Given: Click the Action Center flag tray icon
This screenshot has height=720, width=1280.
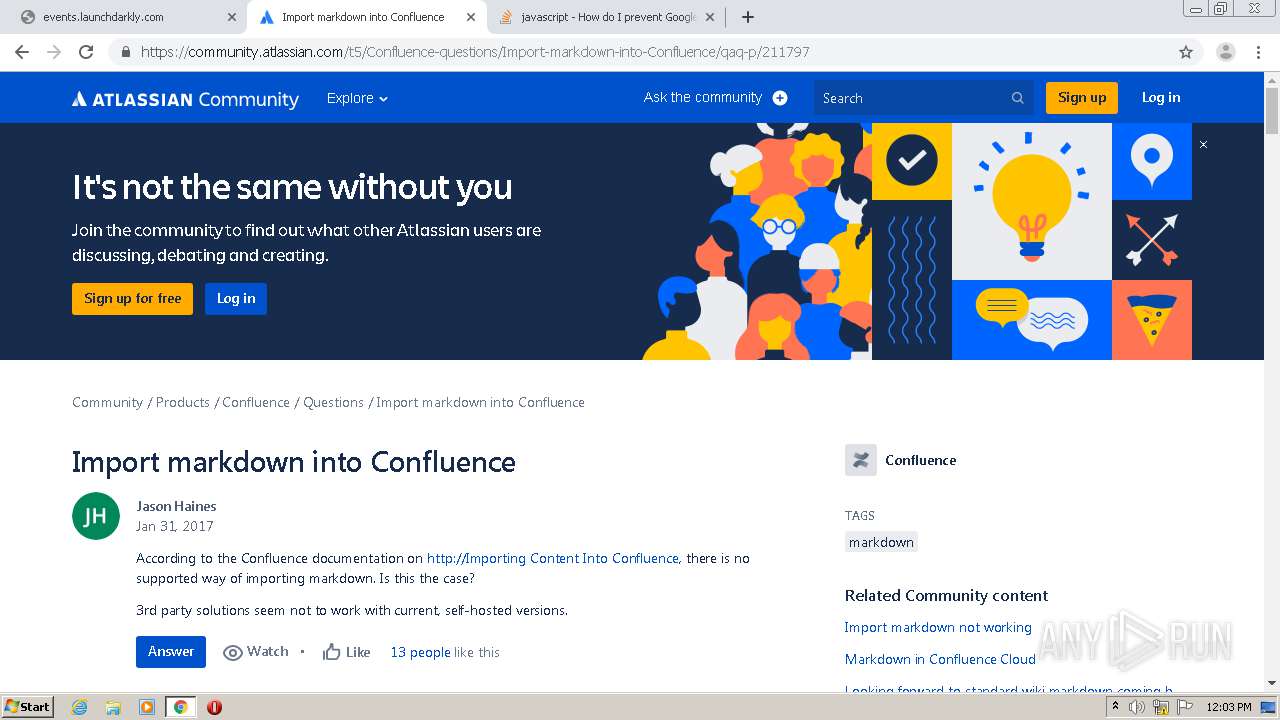Looking at the screenshot, I should (1185, 707).
